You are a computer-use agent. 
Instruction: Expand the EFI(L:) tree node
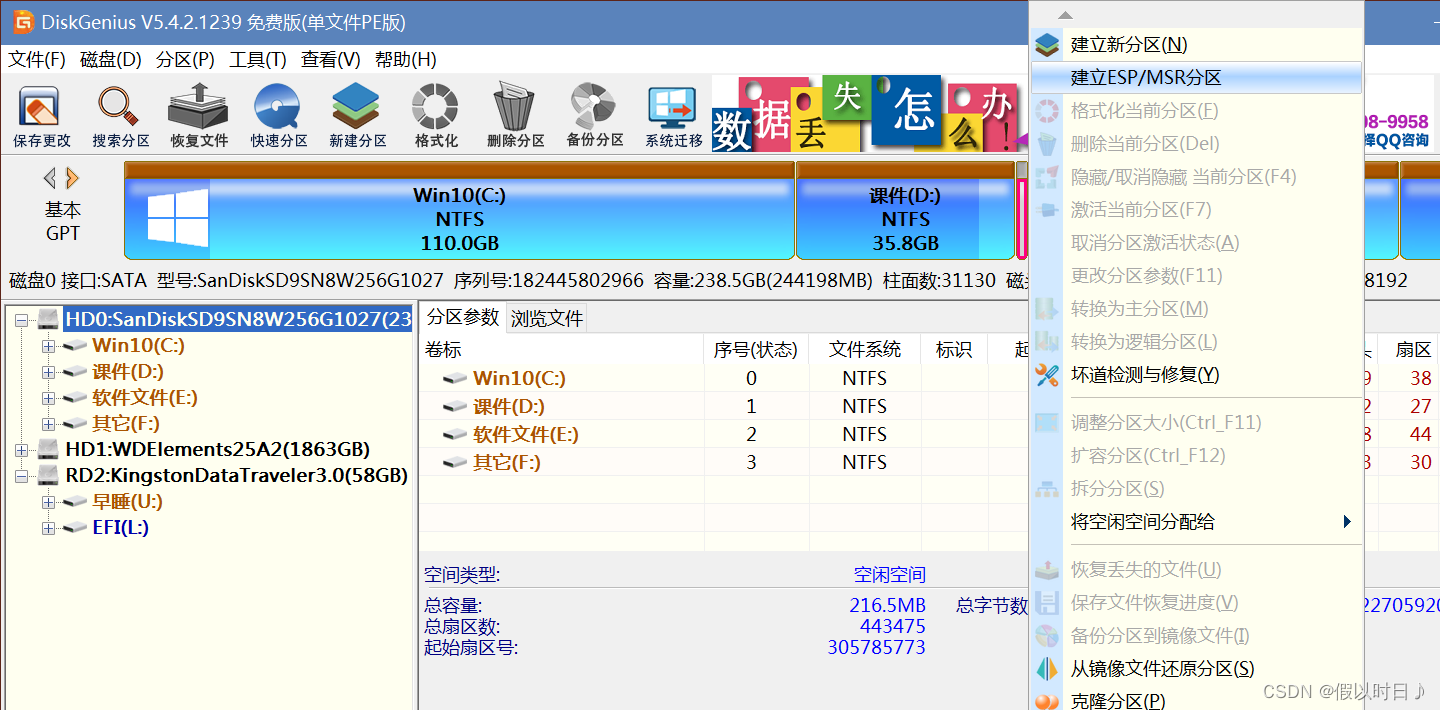coord(48,528)
